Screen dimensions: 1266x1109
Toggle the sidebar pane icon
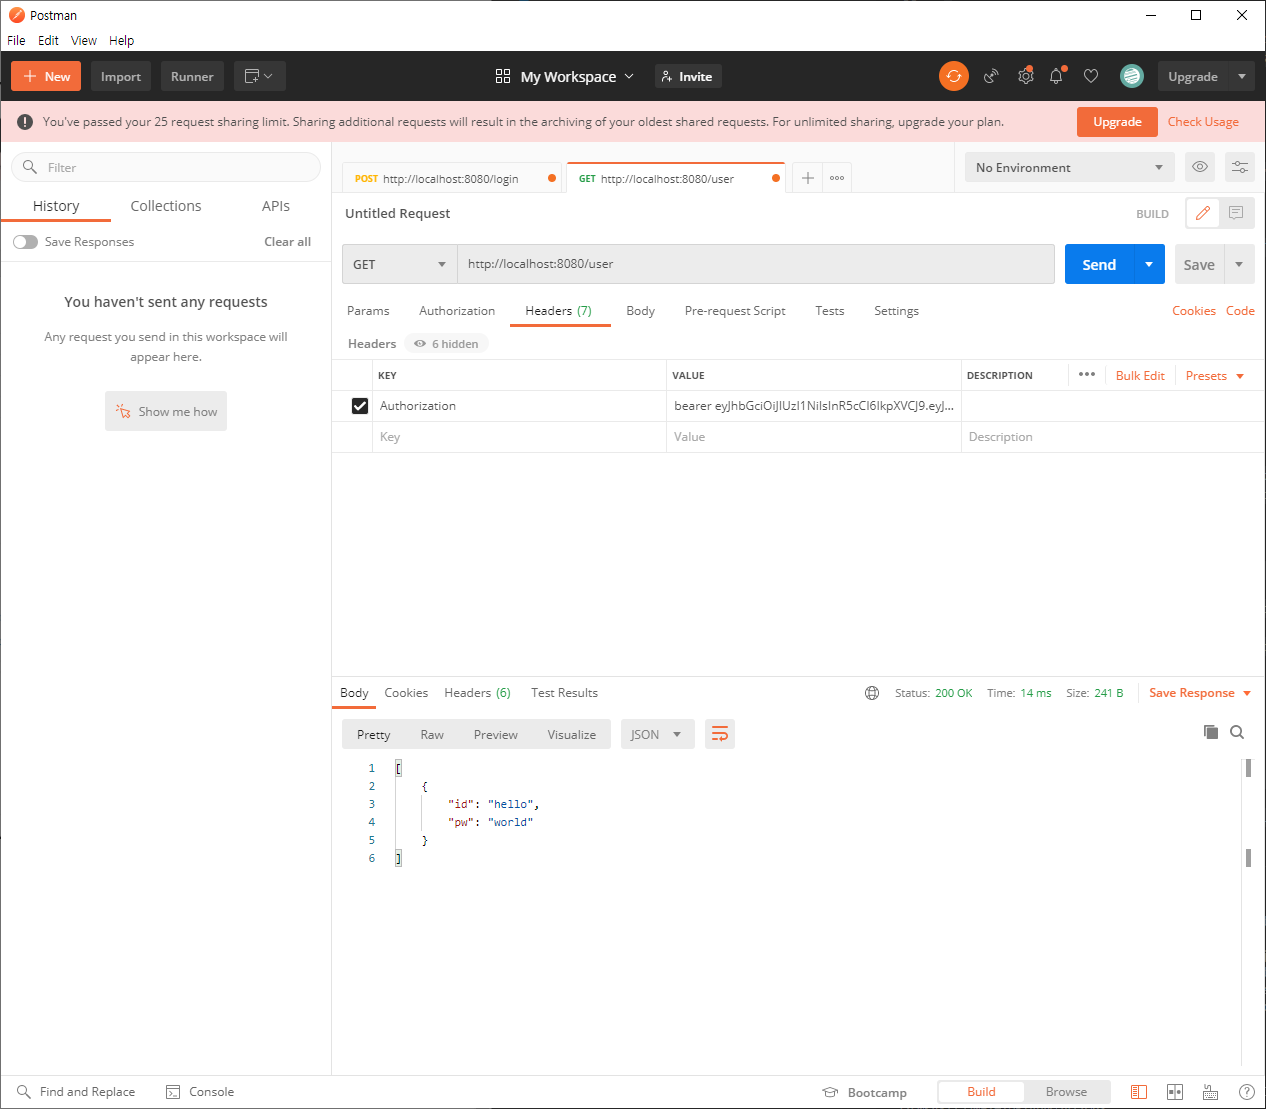1139,1092
